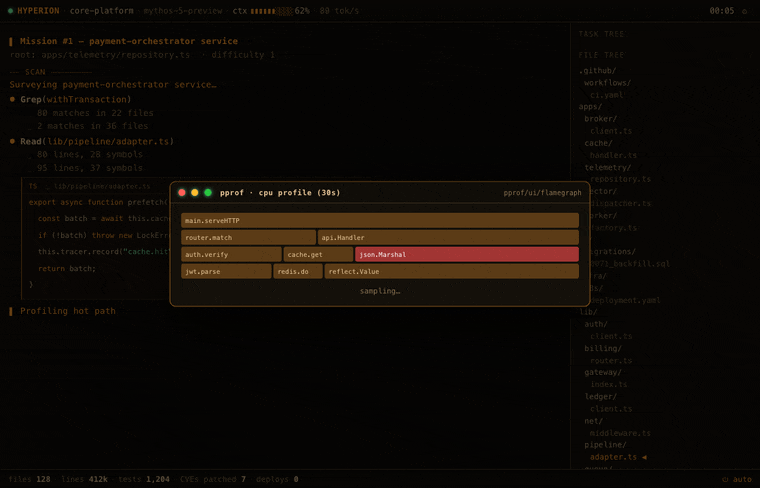Expand the net/ folder
The image size is (760, 488).
click(594, 421)
